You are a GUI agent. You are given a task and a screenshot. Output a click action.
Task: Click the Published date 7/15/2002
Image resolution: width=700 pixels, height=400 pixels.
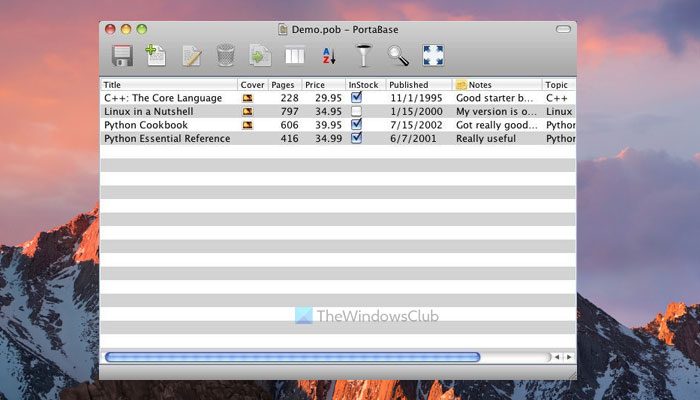click(416, 125)
